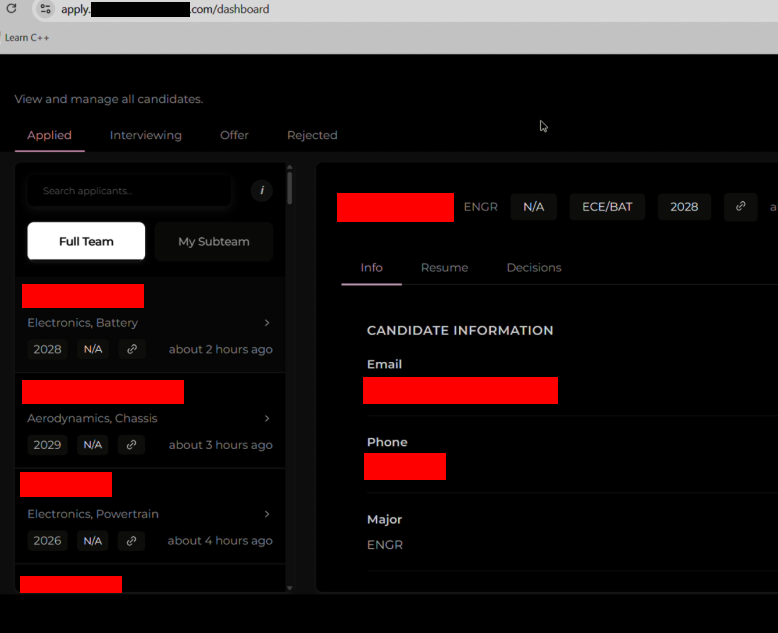
Task: Switch to My Subteam filter
Action: [x=214, y=242]
